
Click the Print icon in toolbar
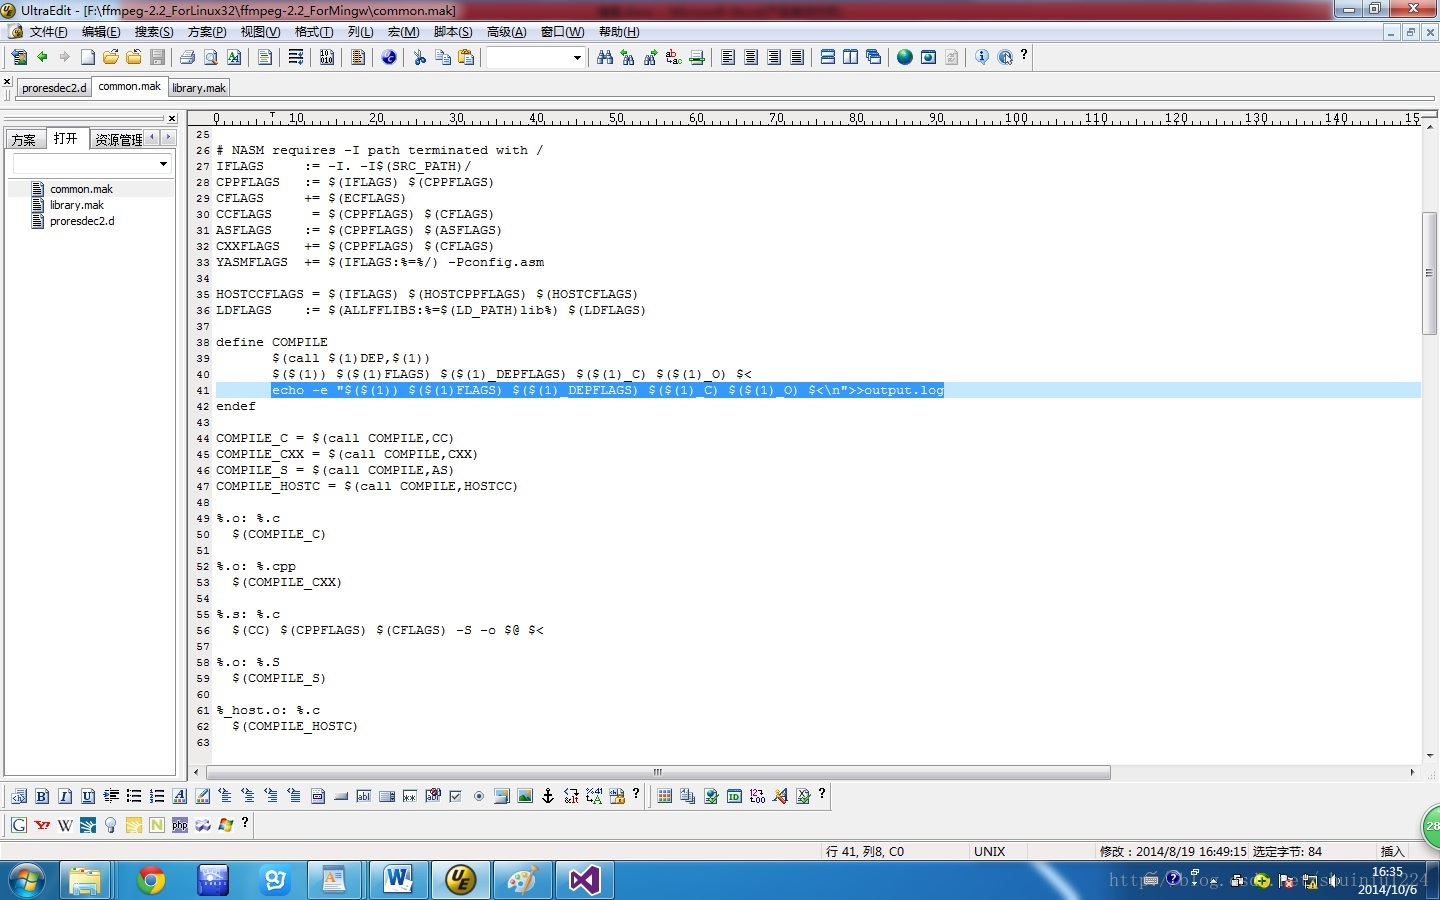tap(187, 57)
